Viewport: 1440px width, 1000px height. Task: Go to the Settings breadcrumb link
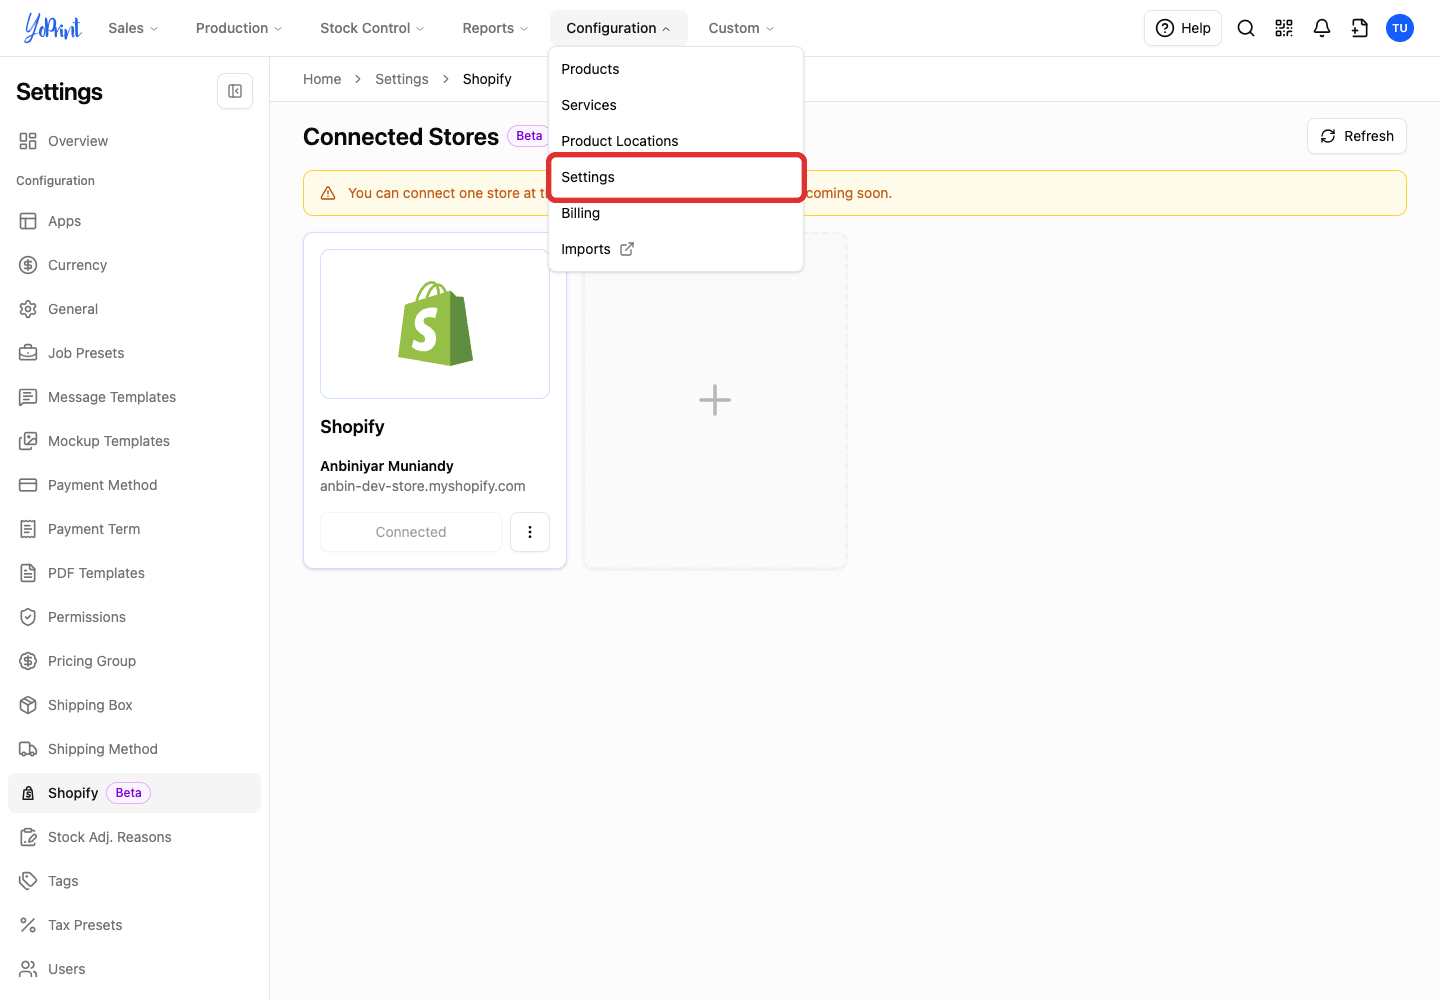(402, 79)
